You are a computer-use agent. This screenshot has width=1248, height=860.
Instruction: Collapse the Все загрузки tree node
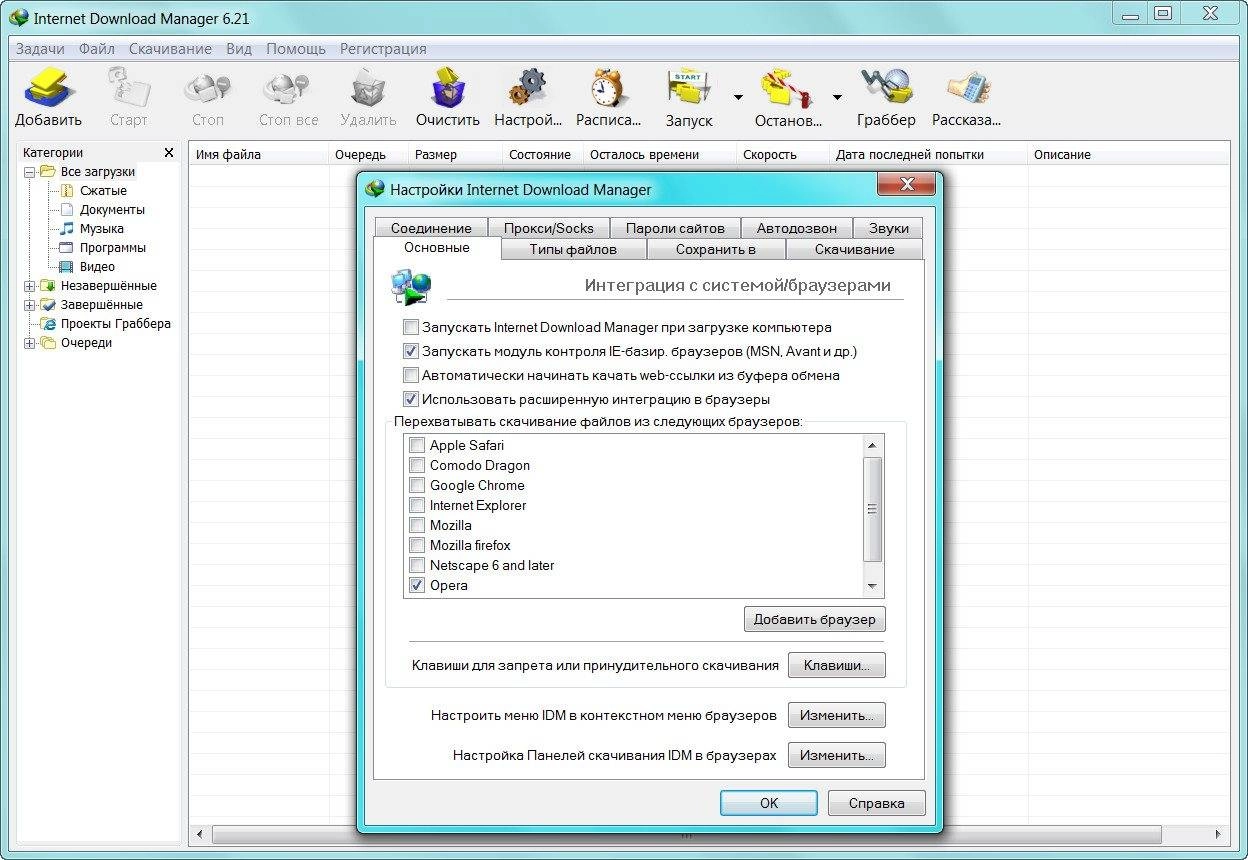point(29,172)
